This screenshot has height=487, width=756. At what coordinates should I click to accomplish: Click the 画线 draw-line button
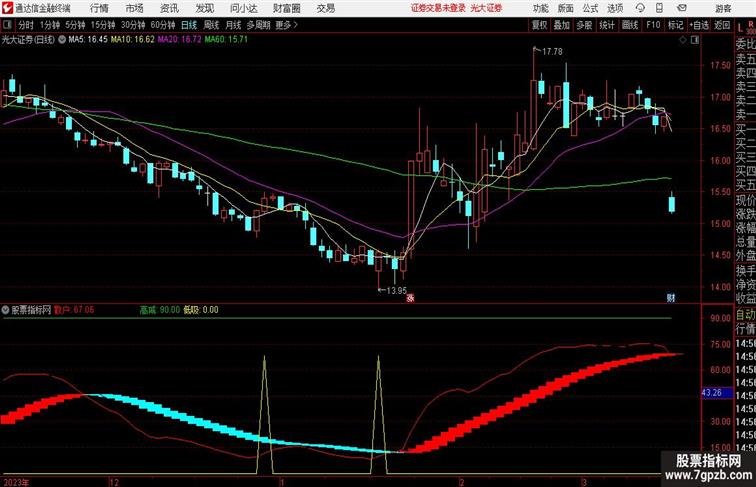click(630, 25)
